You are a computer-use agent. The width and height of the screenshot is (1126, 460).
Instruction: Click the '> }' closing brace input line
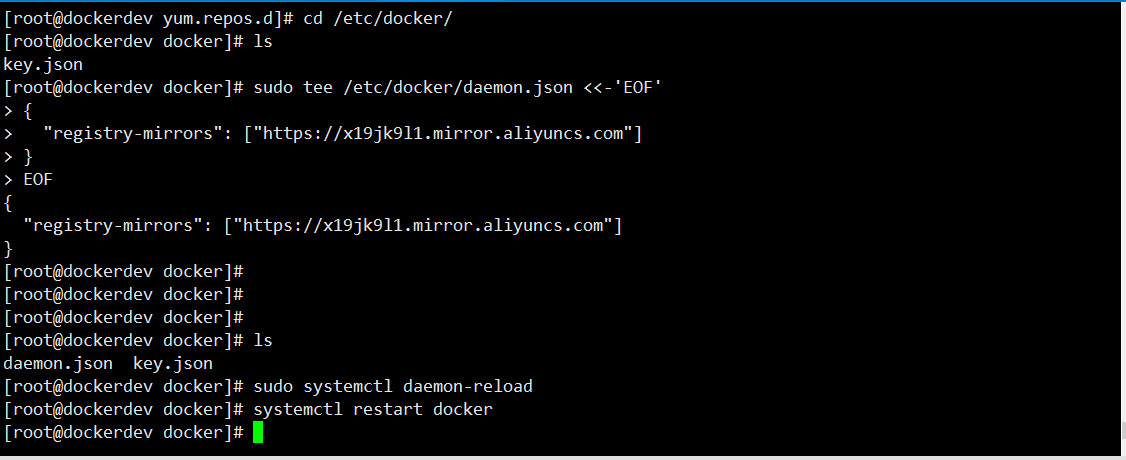click(x=18, y=156)
